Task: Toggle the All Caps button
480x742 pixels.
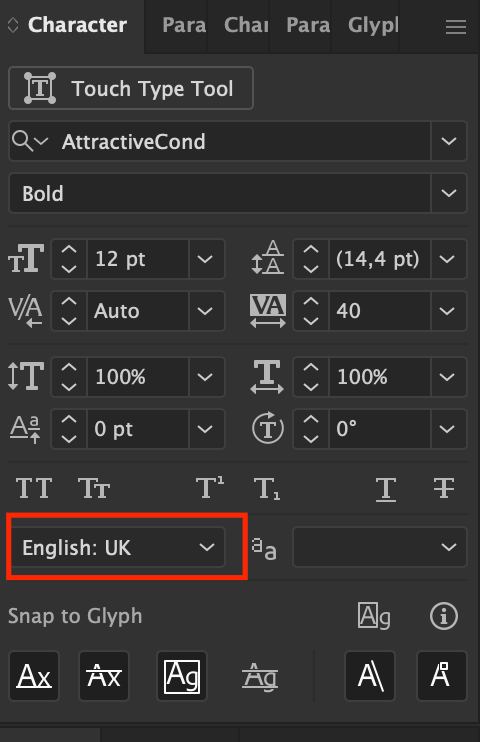Action: pos(34,488)
